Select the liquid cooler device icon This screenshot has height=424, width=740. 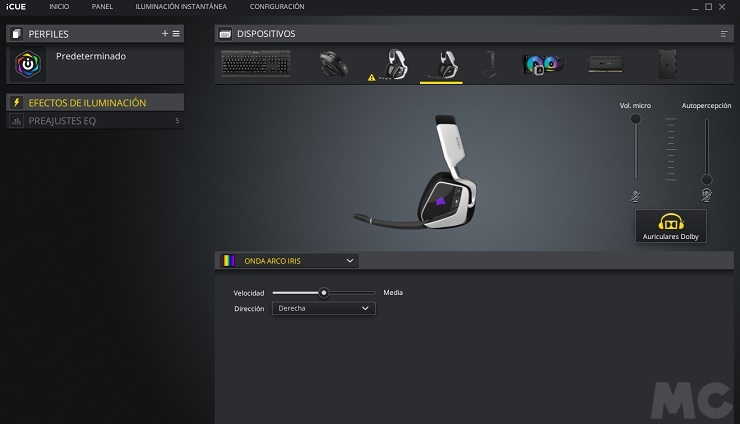coord(541,65)
